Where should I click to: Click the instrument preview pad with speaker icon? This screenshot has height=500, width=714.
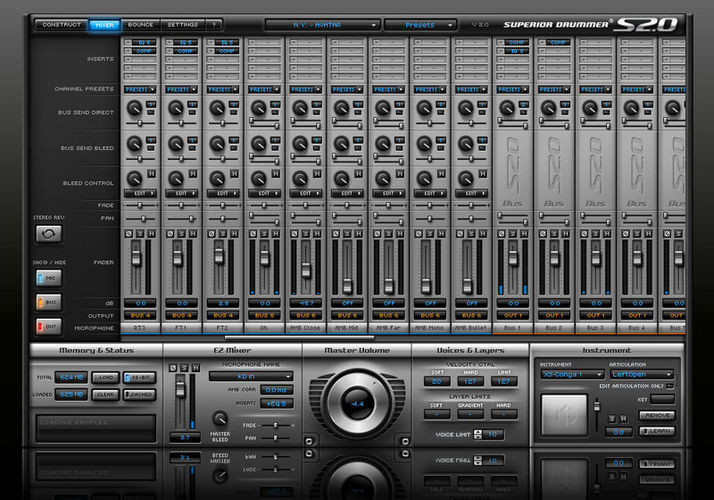(x=564, y=415)
